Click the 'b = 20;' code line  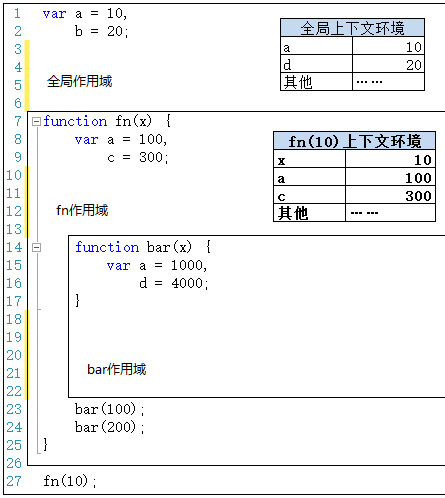click(x=102, y=31)
